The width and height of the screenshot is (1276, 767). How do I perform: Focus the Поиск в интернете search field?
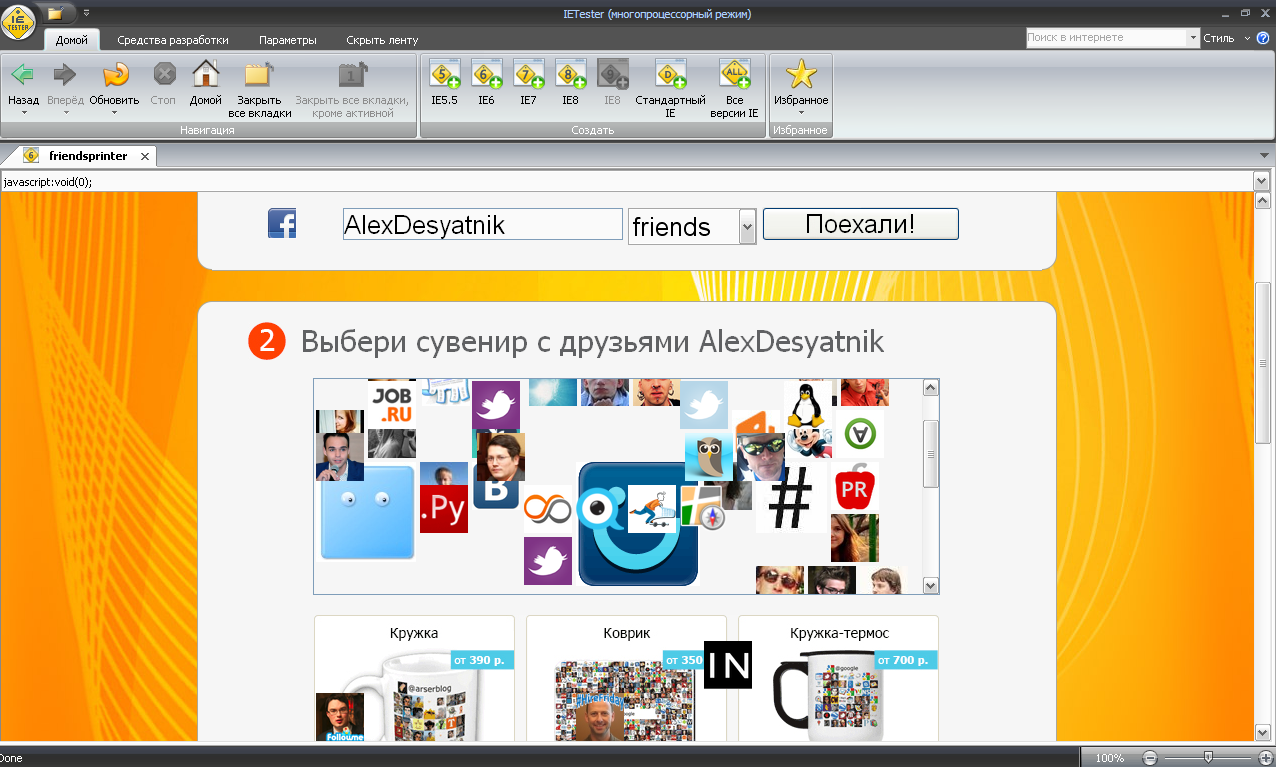click(x=1106, y=38)
